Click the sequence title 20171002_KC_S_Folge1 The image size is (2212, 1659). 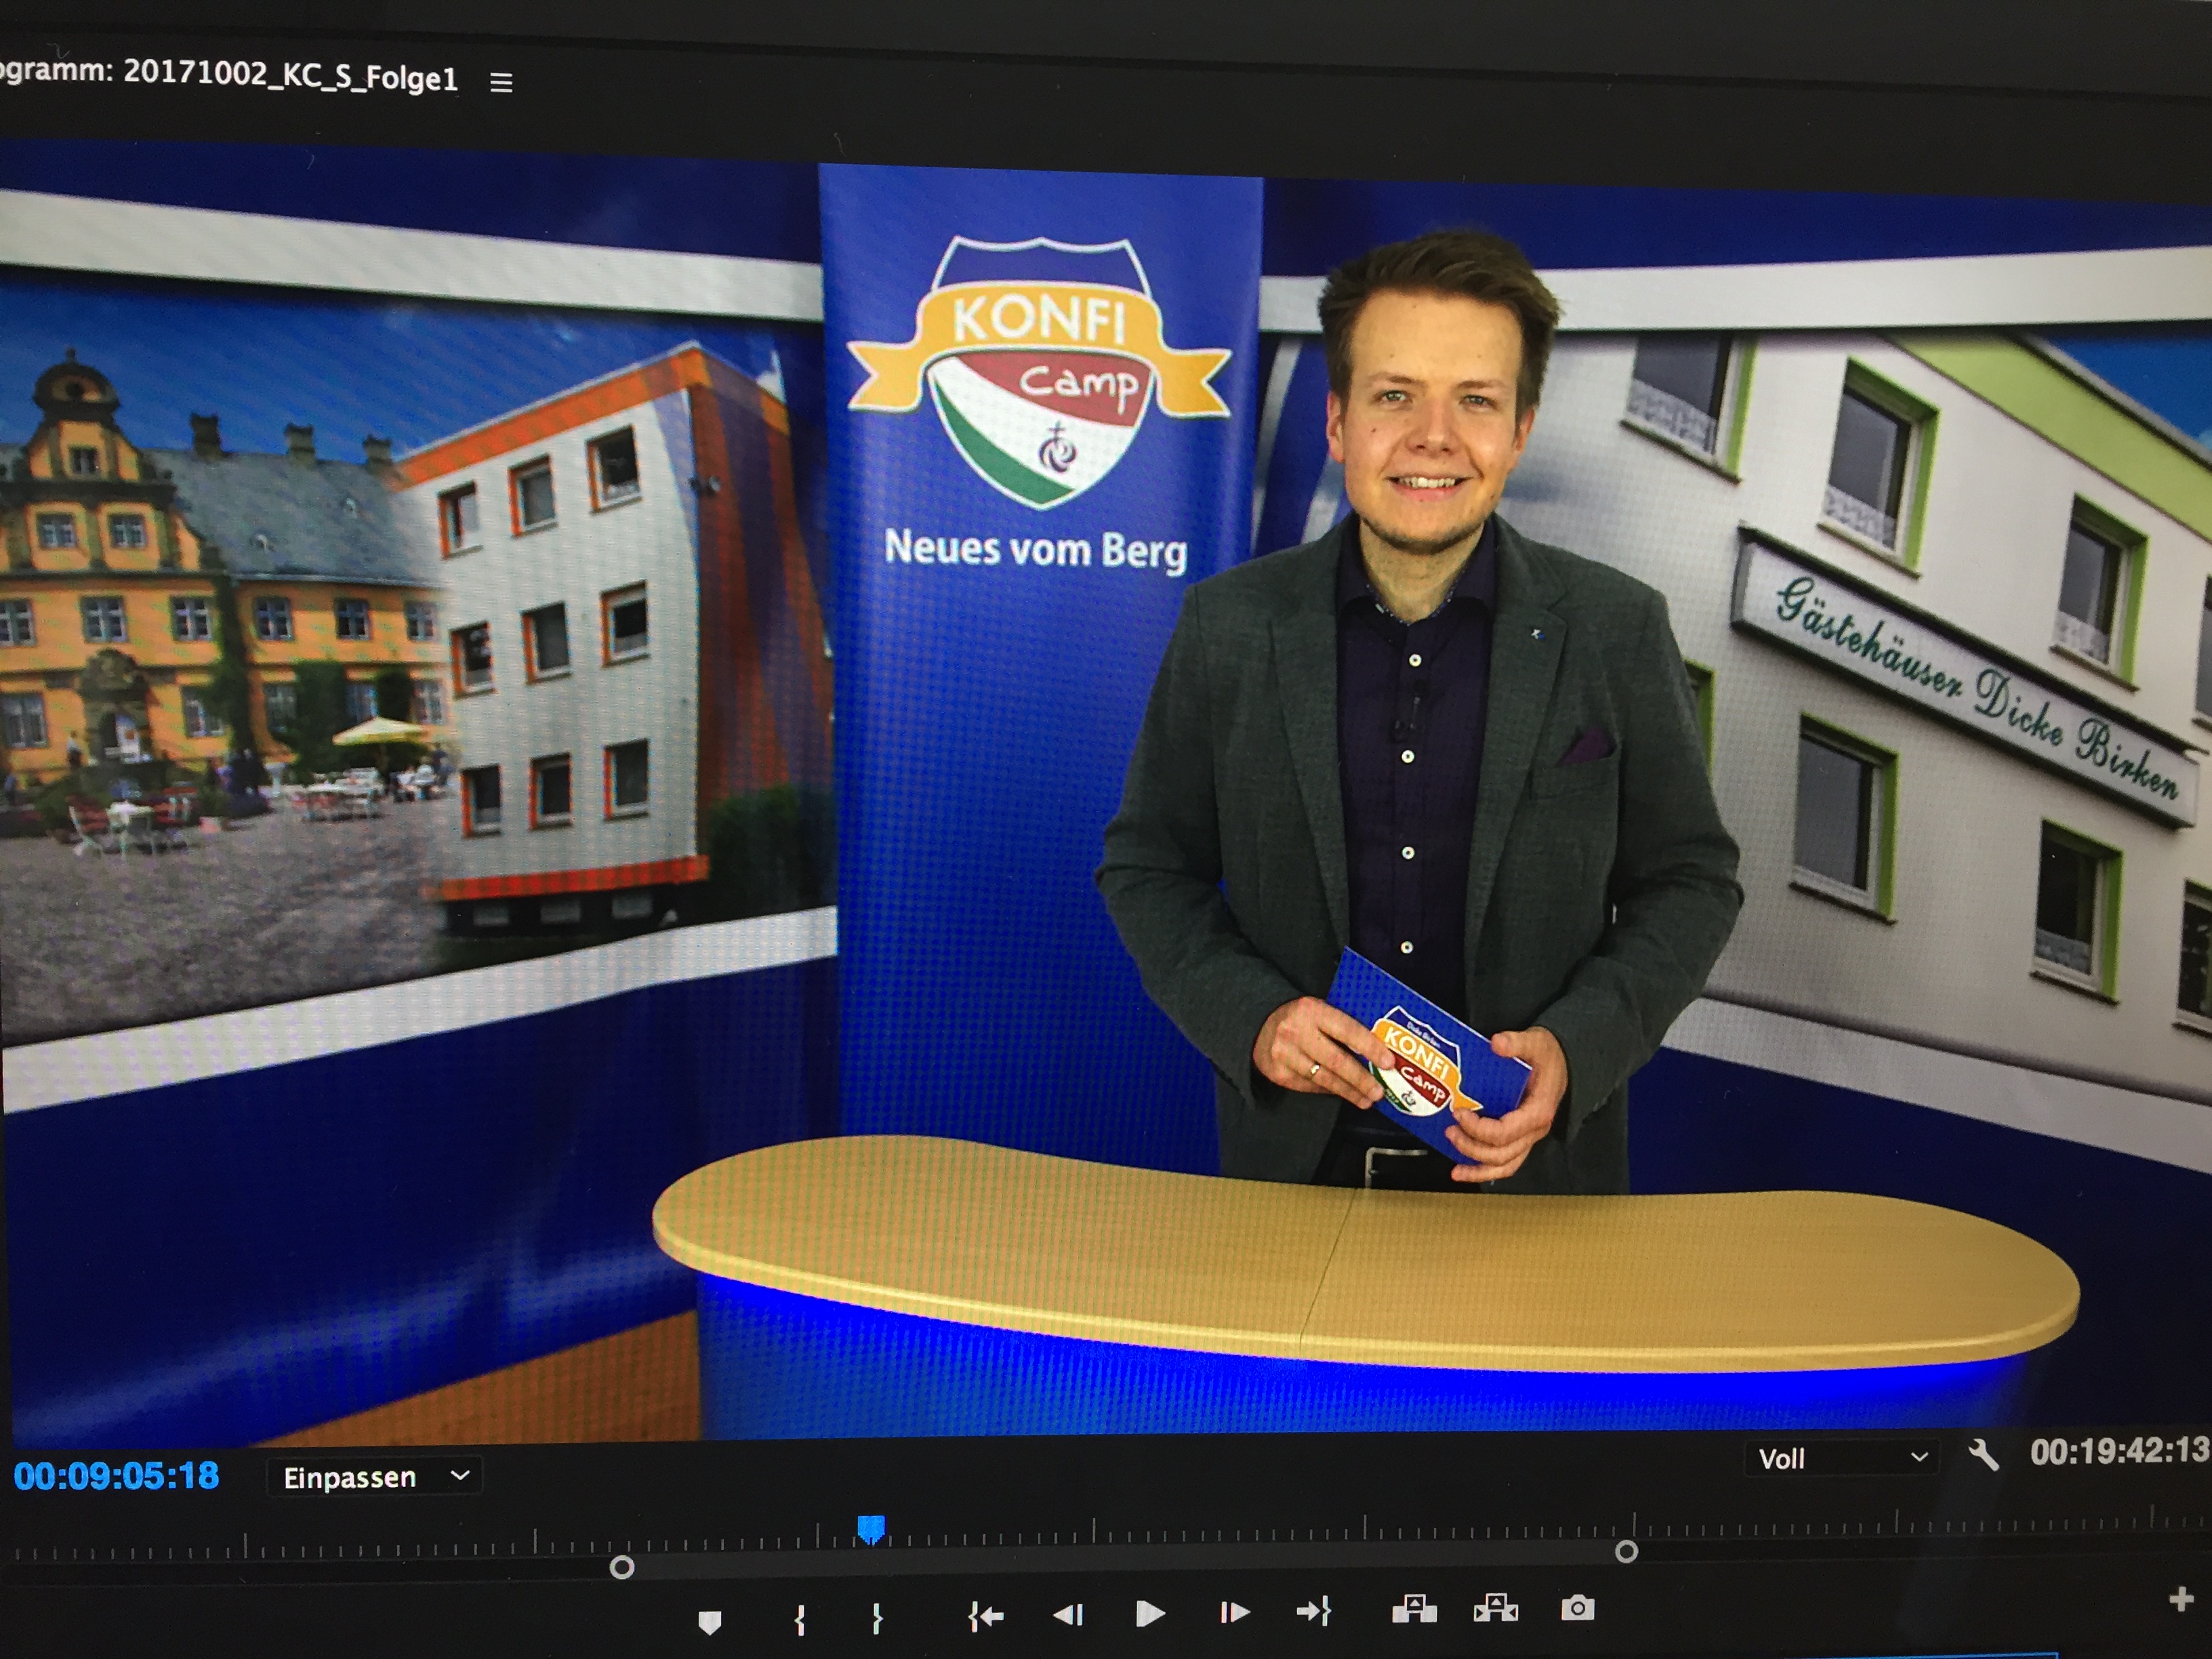(290, 75)
